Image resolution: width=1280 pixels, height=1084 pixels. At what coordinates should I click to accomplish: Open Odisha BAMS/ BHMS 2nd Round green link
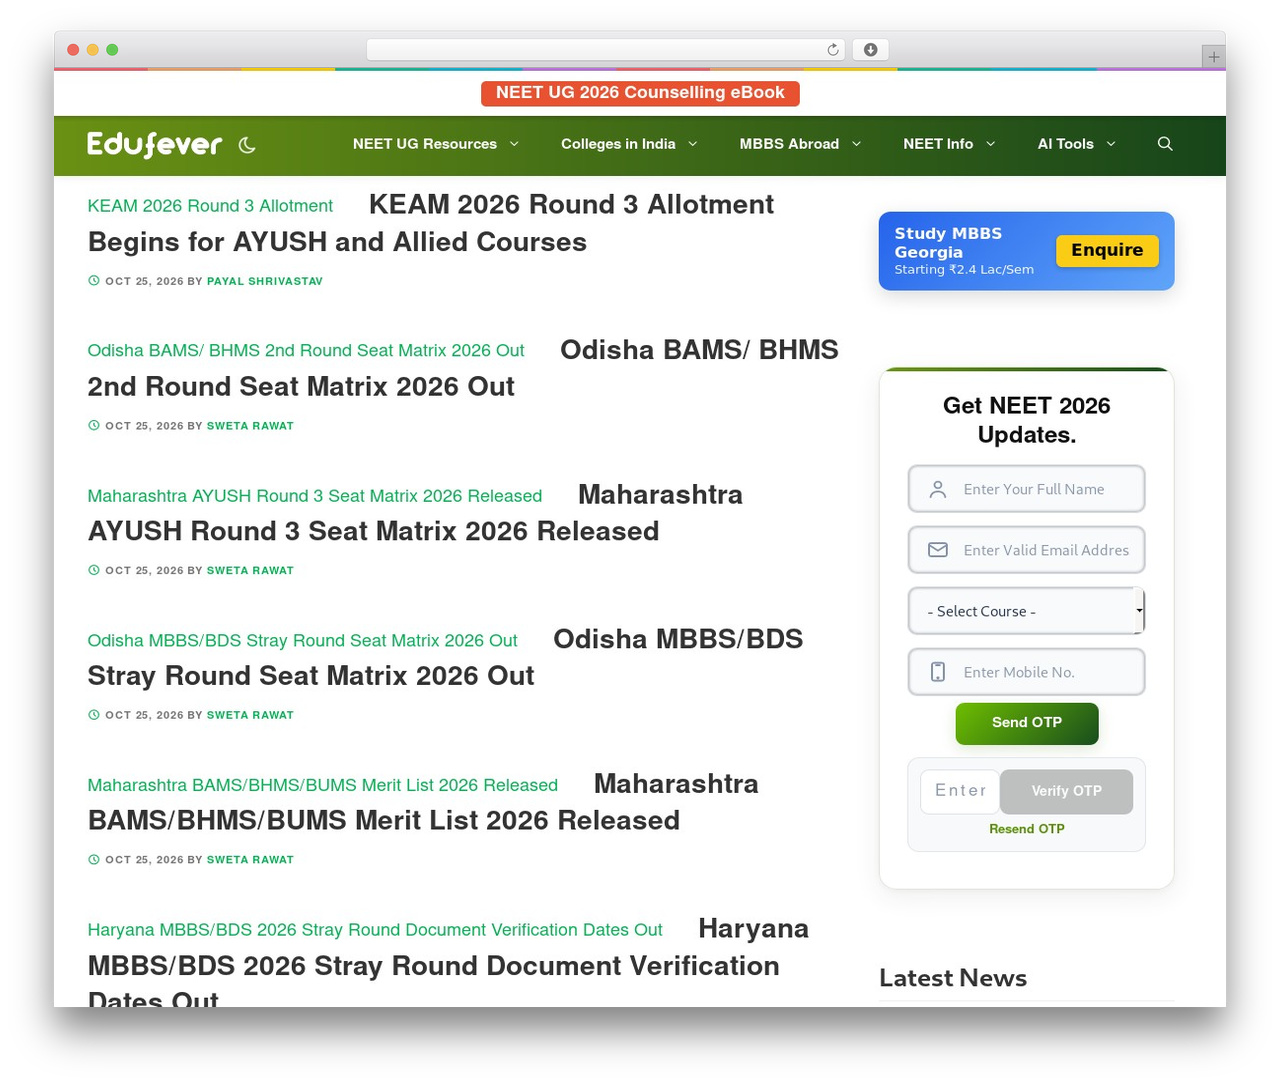(306, 351)
